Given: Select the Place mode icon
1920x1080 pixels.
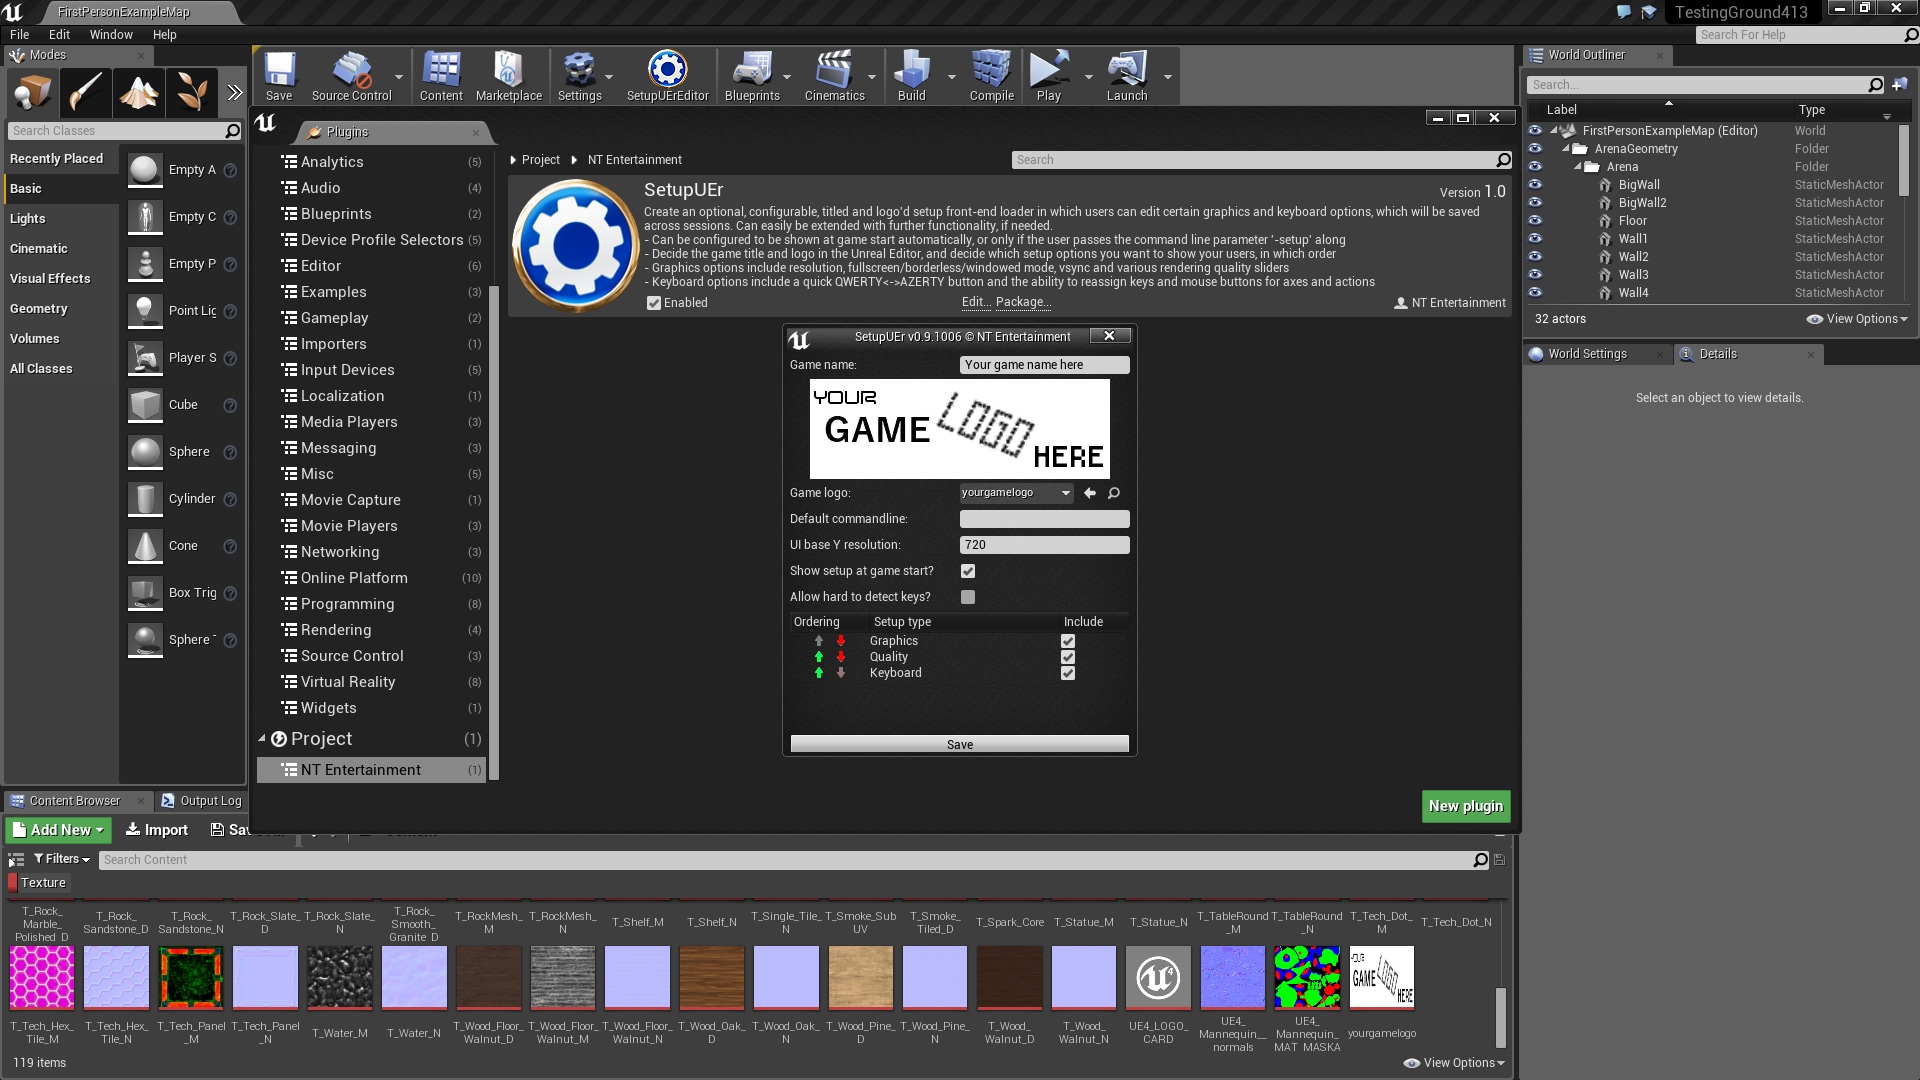Looking at the screenshot, I should pyautogui.click(x=32, y=93).
